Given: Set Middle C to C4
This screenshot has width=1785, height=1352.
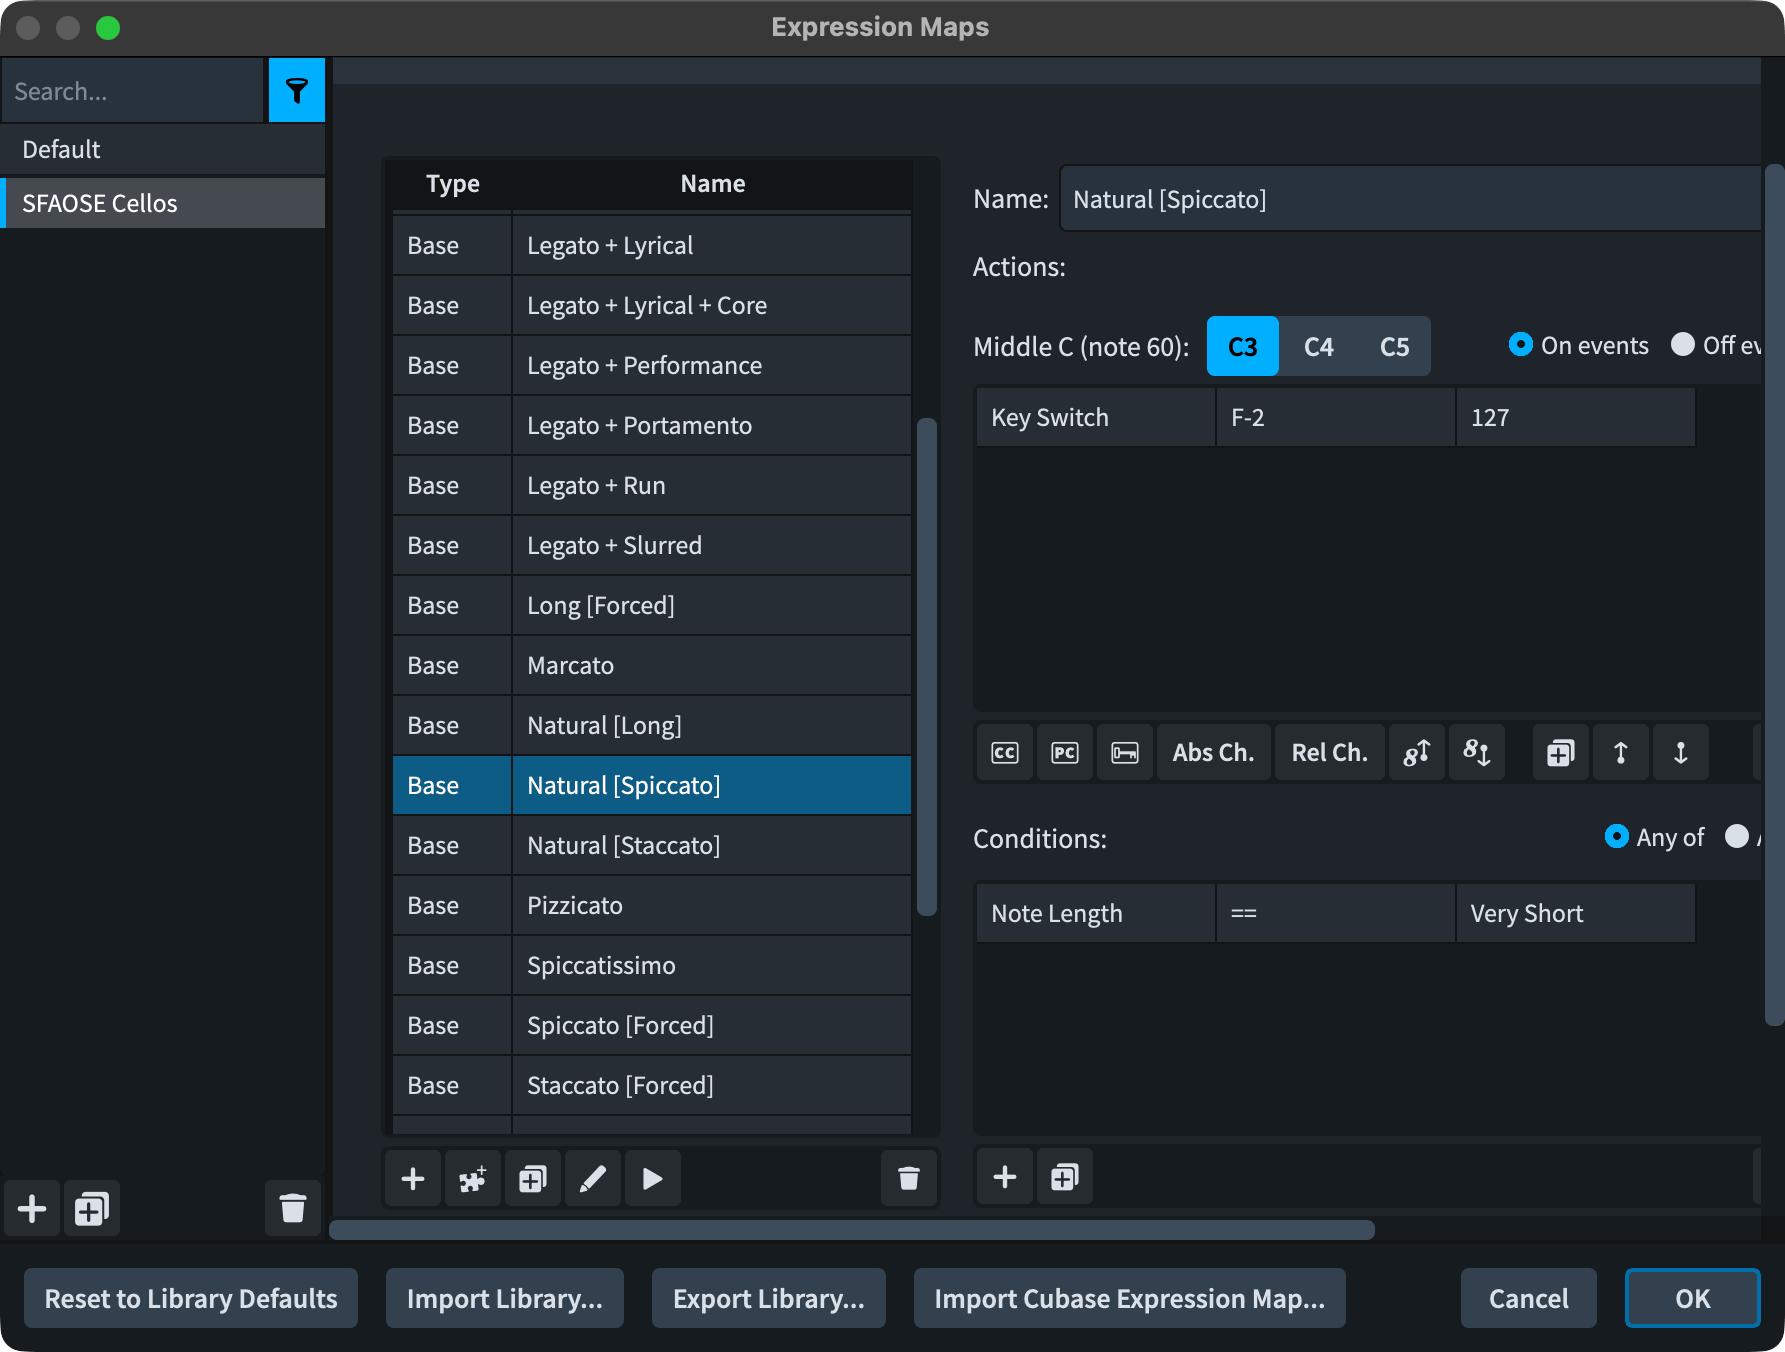Looking at the screenshot, I should tap(1318, 347).
